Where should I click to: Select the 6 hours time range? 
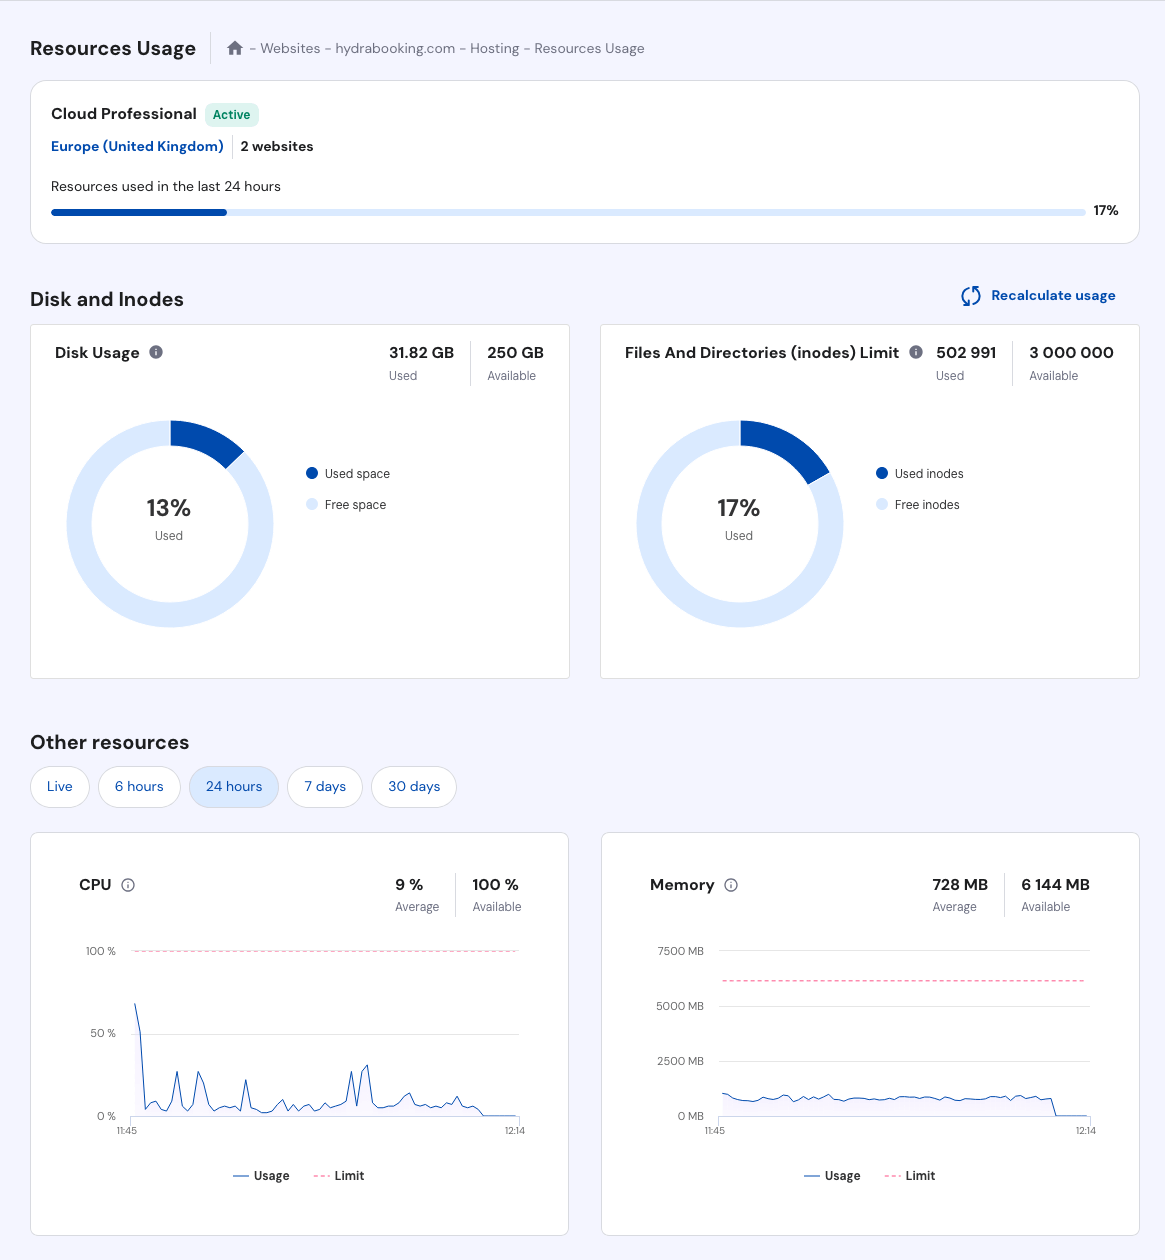[139, 787]
